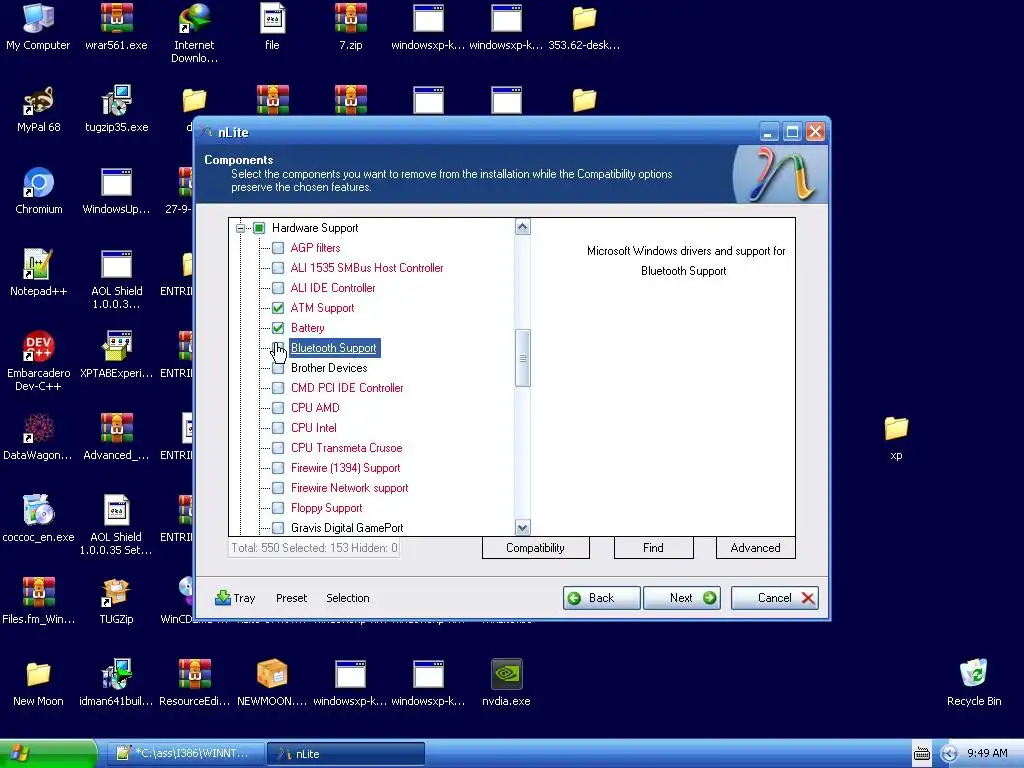Click the Compatibility button

[x=536, y=548]
